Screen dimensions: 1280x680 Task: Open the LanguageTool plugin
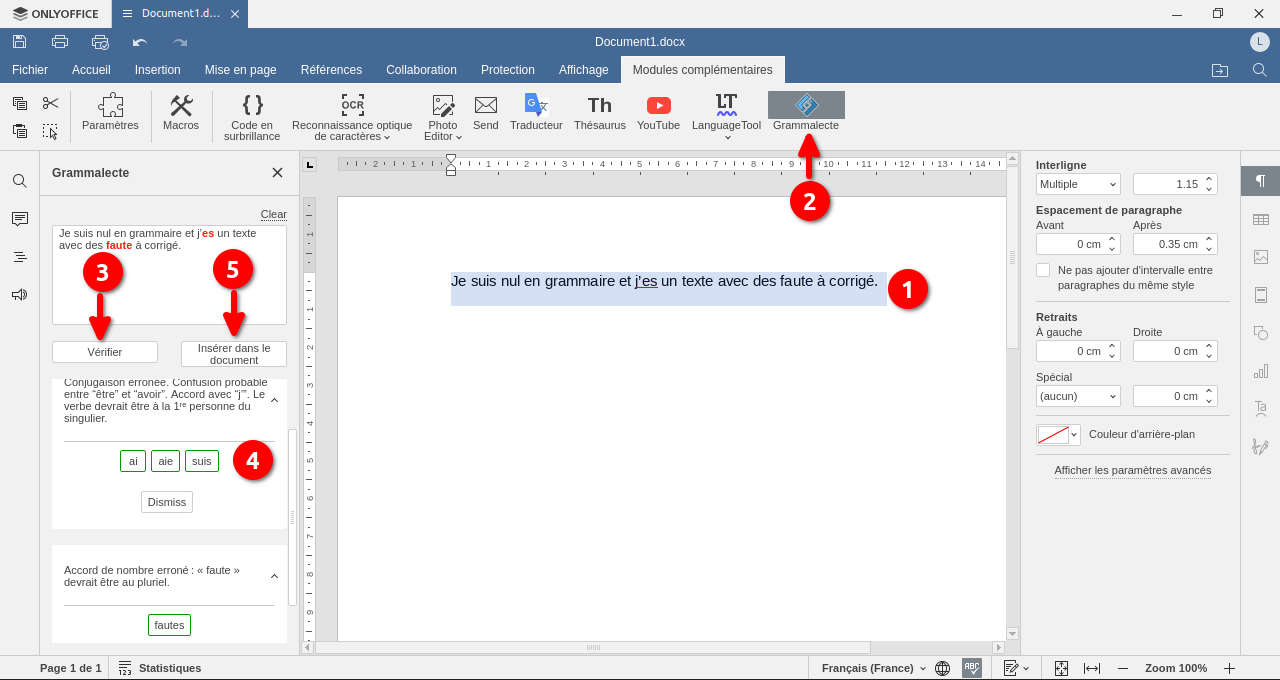pyautogui.click(x=727, y=117)
